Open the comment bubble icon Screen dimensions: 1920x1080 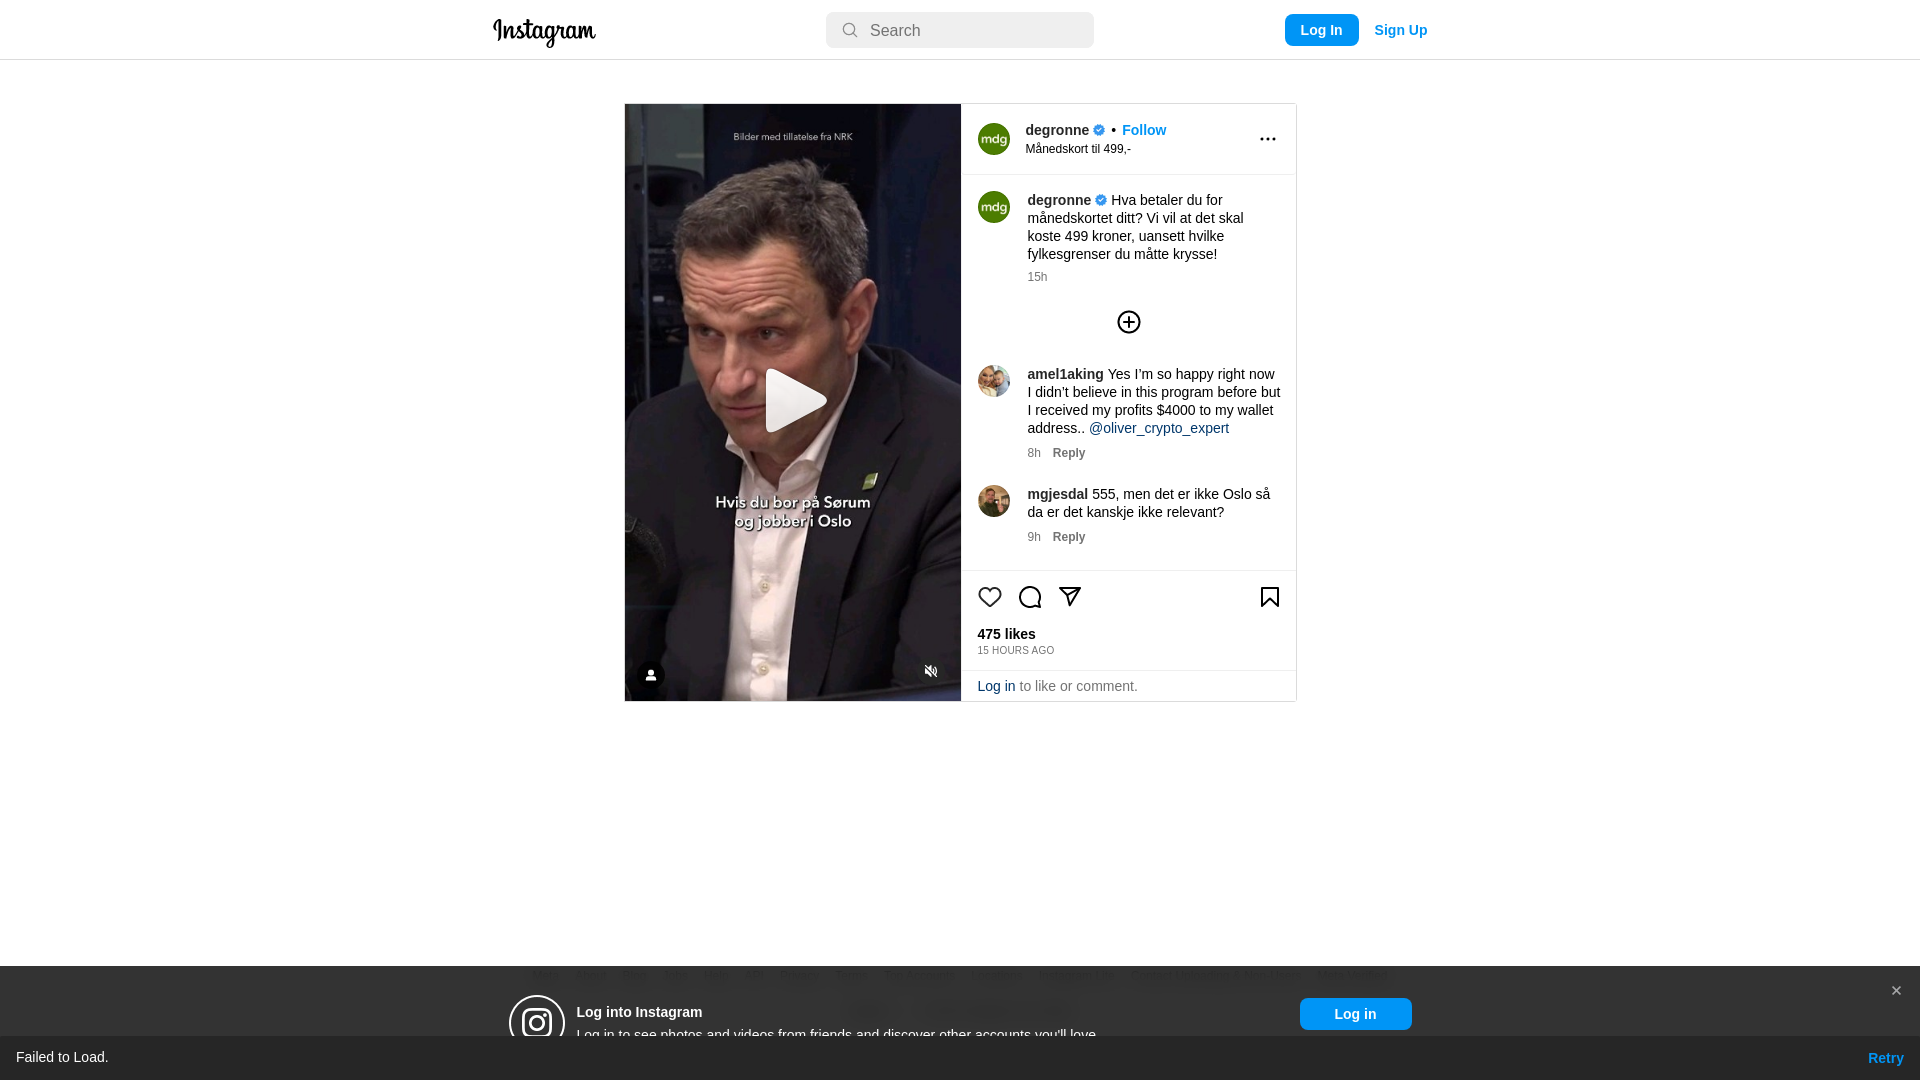1029,597
